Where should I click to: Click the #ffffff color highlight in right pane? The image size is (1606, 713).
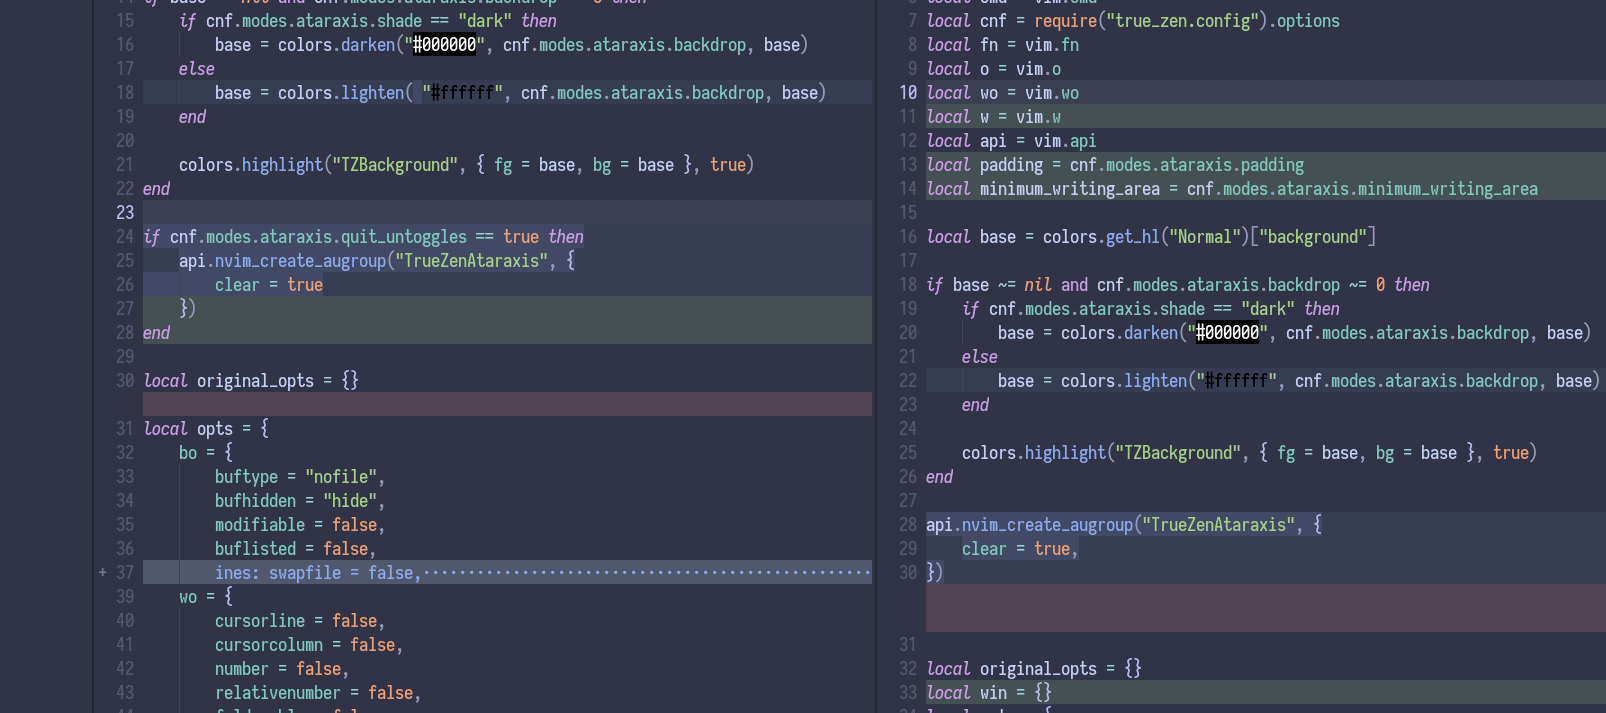coord(1237,381)
